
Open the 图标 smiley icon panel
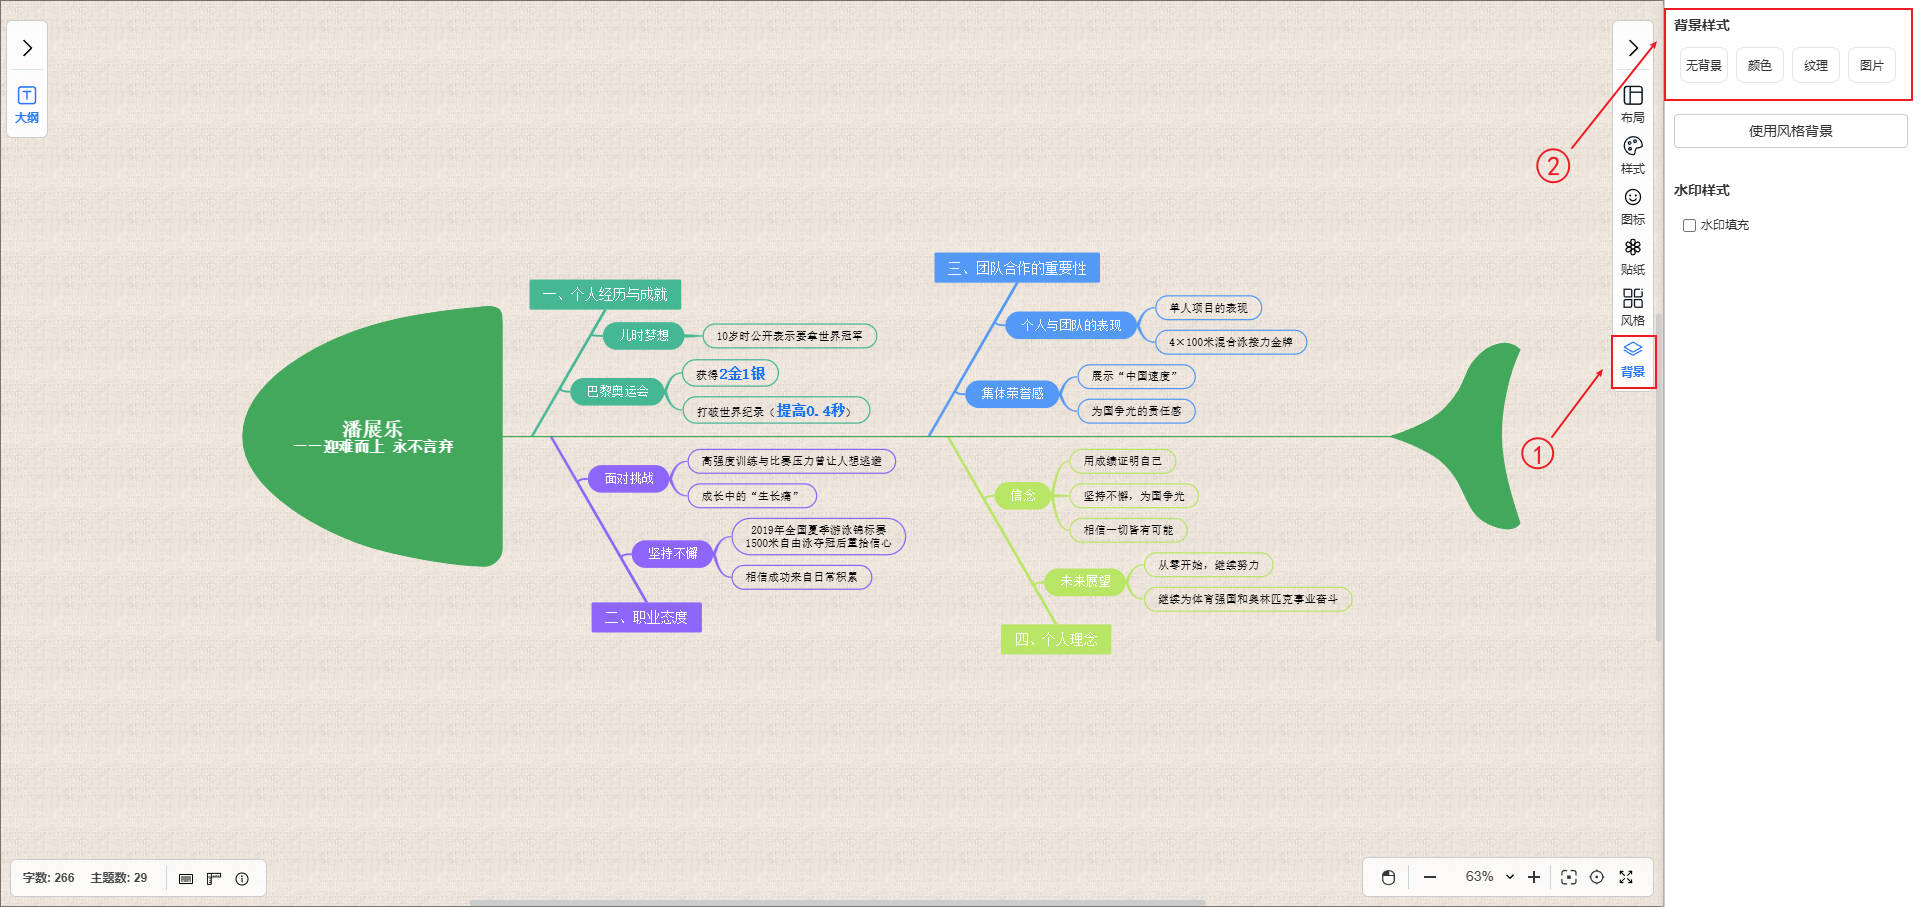pyautogui.click(x=1632, y=205)
